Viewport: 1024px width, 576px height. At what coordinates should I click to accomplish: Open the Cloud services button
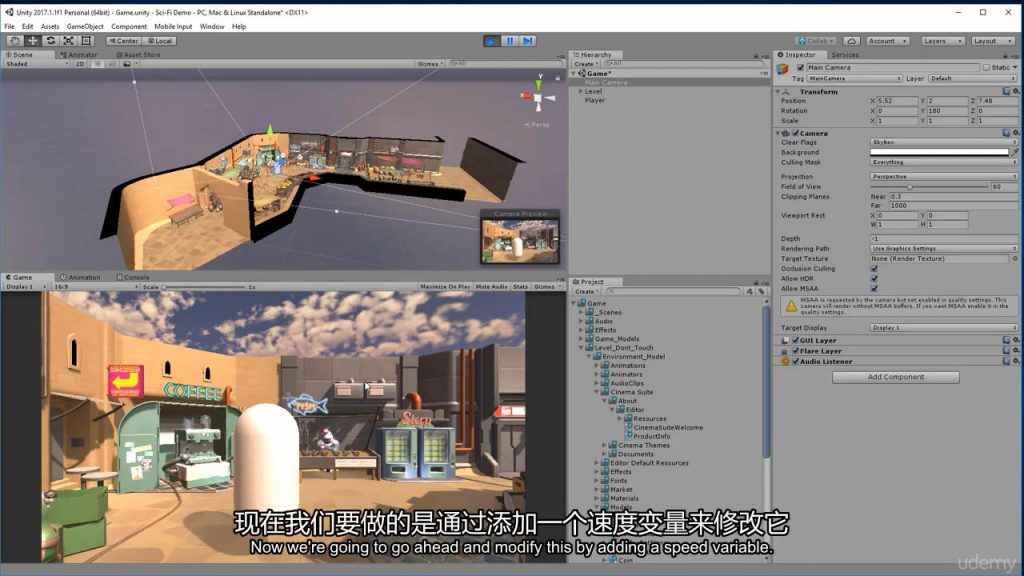click(852, 40)
